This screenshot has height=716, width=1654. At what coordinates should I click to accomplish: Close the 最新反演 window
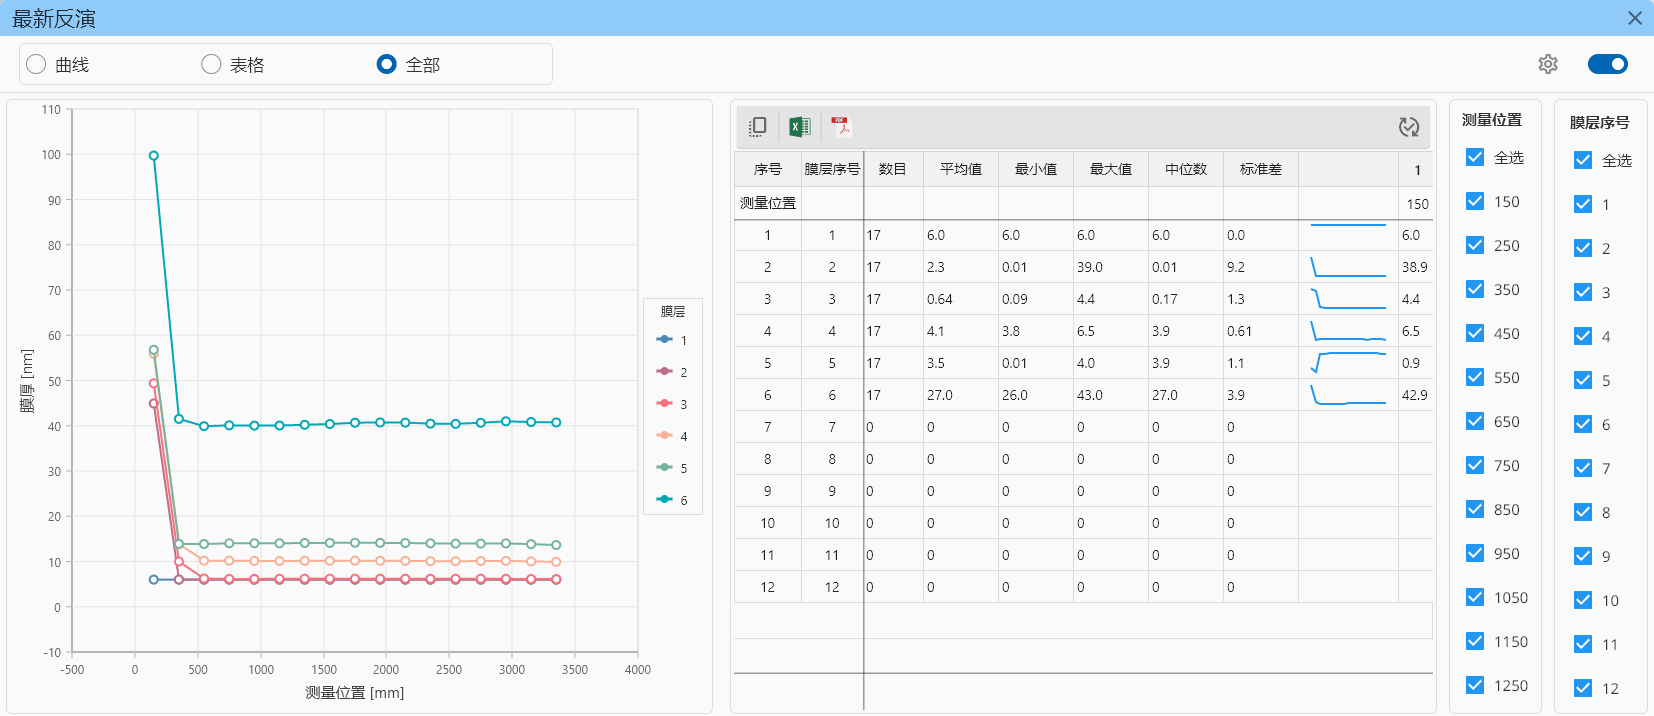click(x=1635, y=18)
